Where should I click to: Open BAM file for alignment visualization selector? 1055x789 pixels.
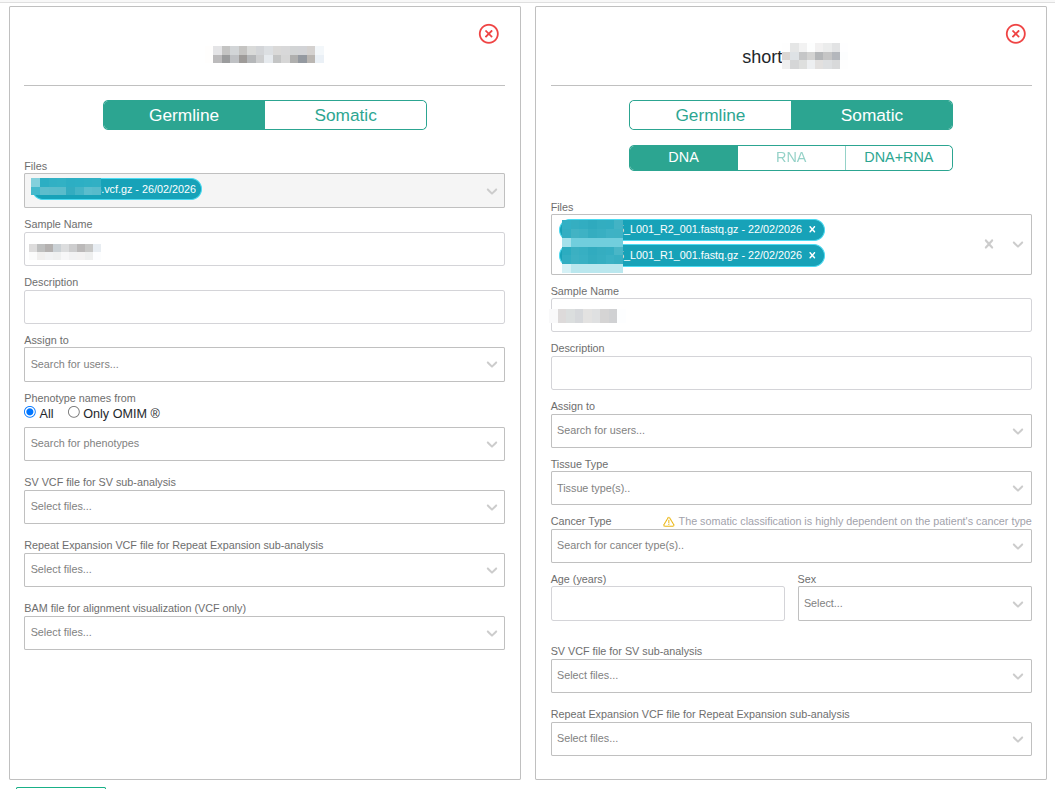tap(264, 633)
